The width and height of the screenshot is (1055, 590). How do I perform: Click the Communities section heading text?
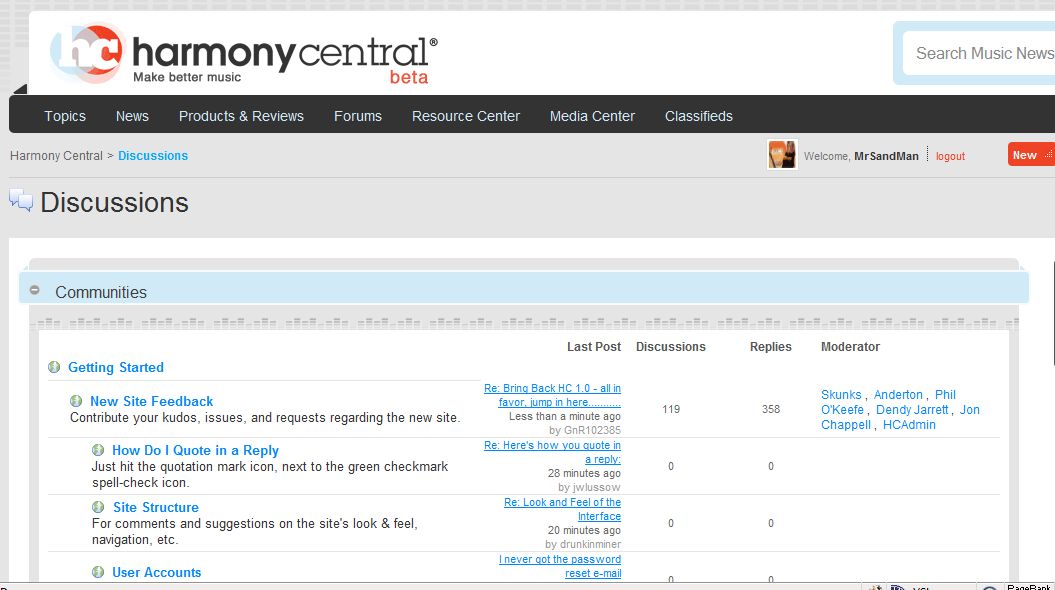click(x=101, y=292)
